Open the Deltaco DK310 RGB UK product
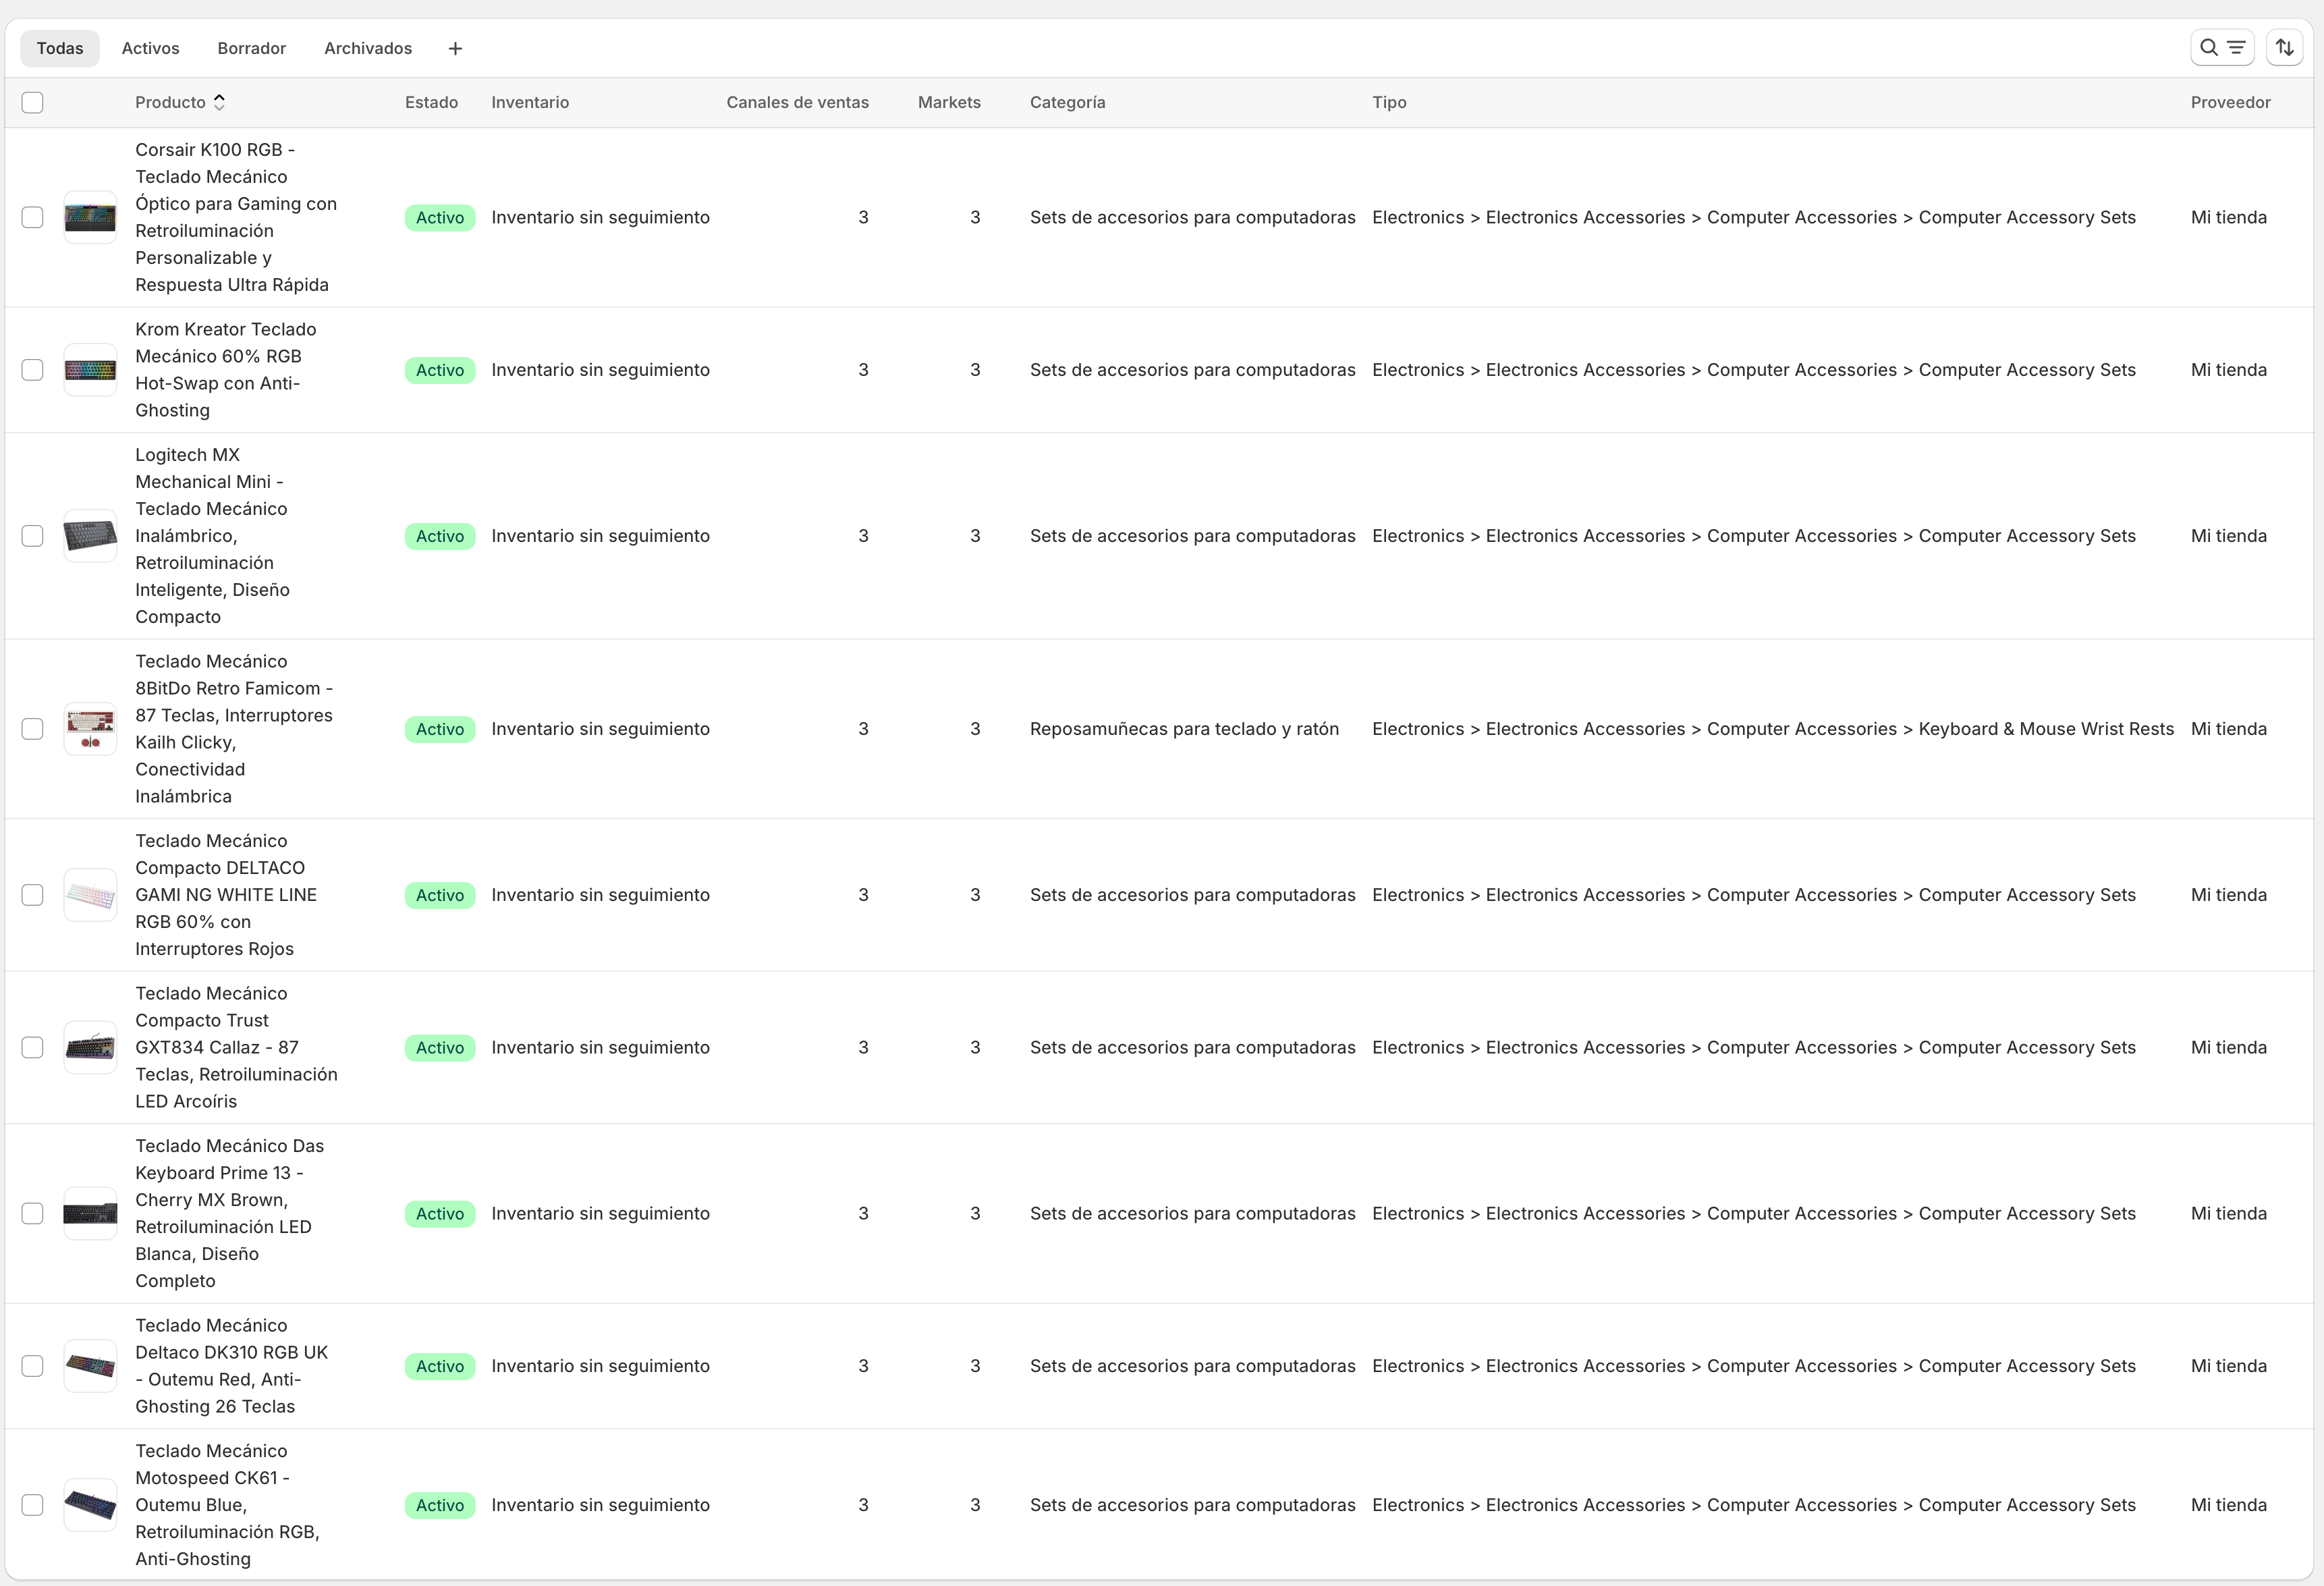Screen dimensions: 2324x1586 coord(231,1365)
